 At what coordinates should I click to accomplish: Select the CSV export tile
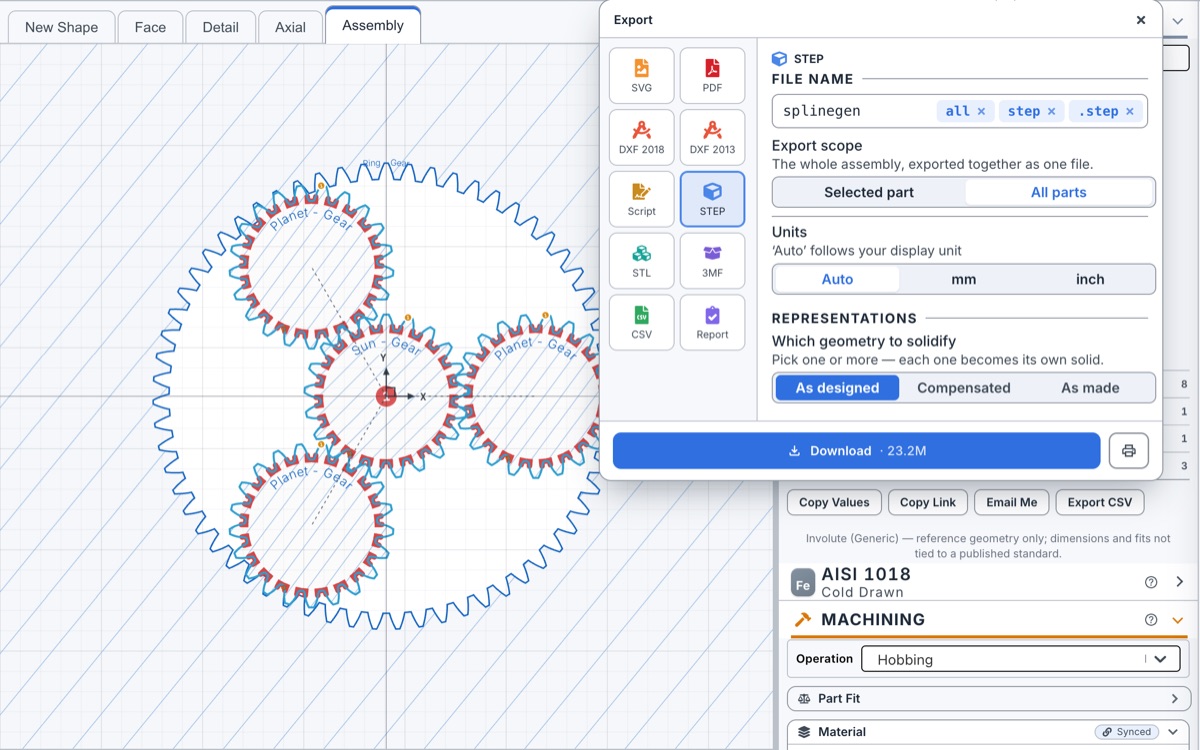[641, 322]
